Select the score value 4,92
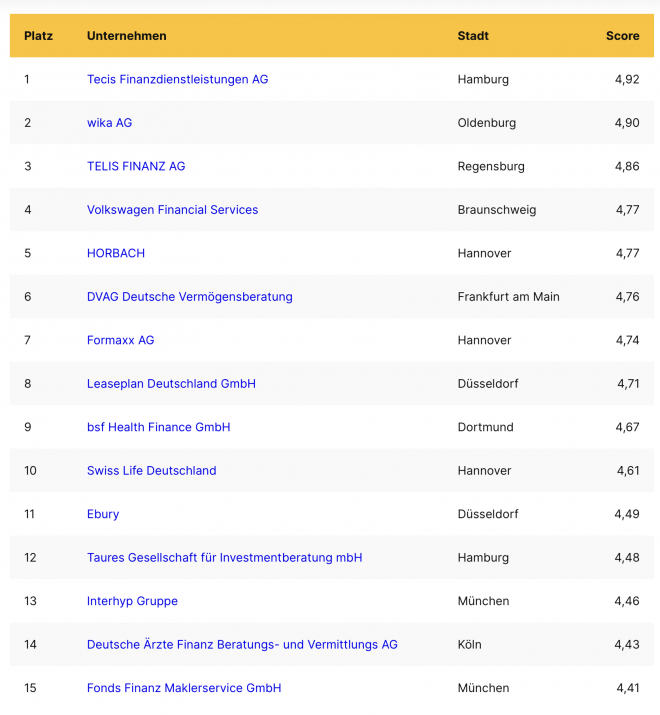 (627, 79)
